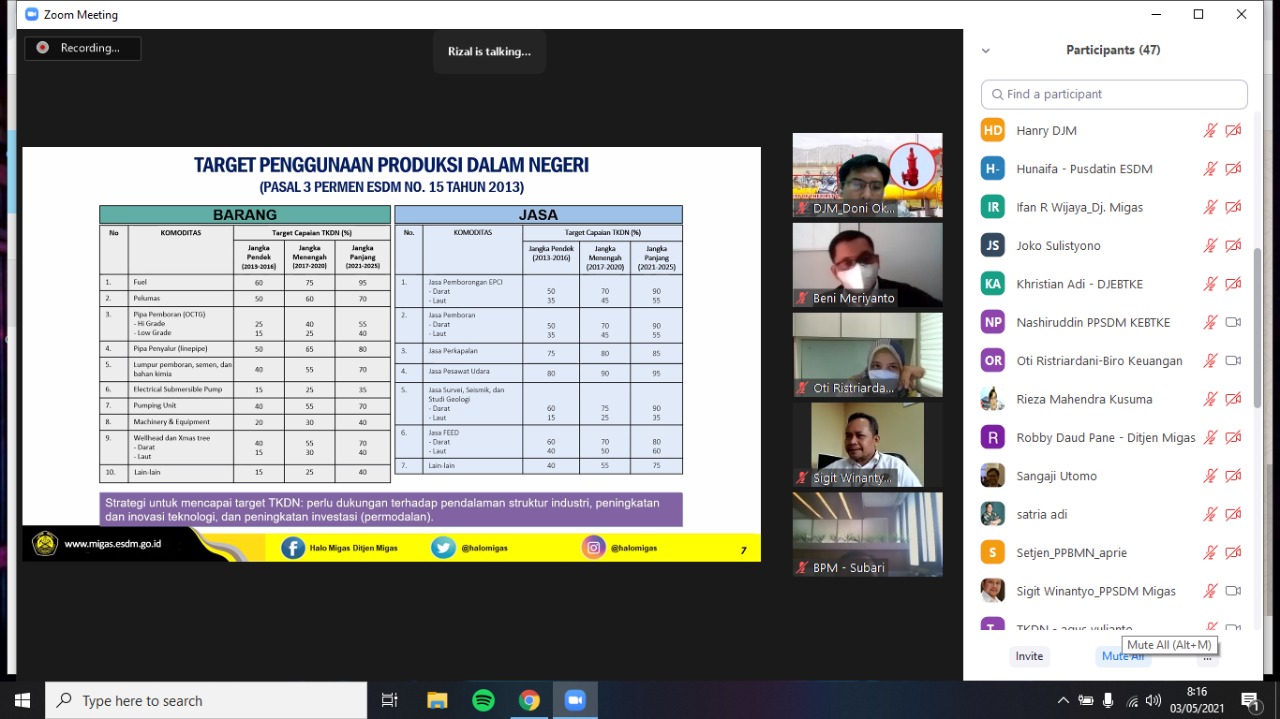The image size is (1280, 719).
Task: Open Spotify from the taskbar
Action: point(483,700)
